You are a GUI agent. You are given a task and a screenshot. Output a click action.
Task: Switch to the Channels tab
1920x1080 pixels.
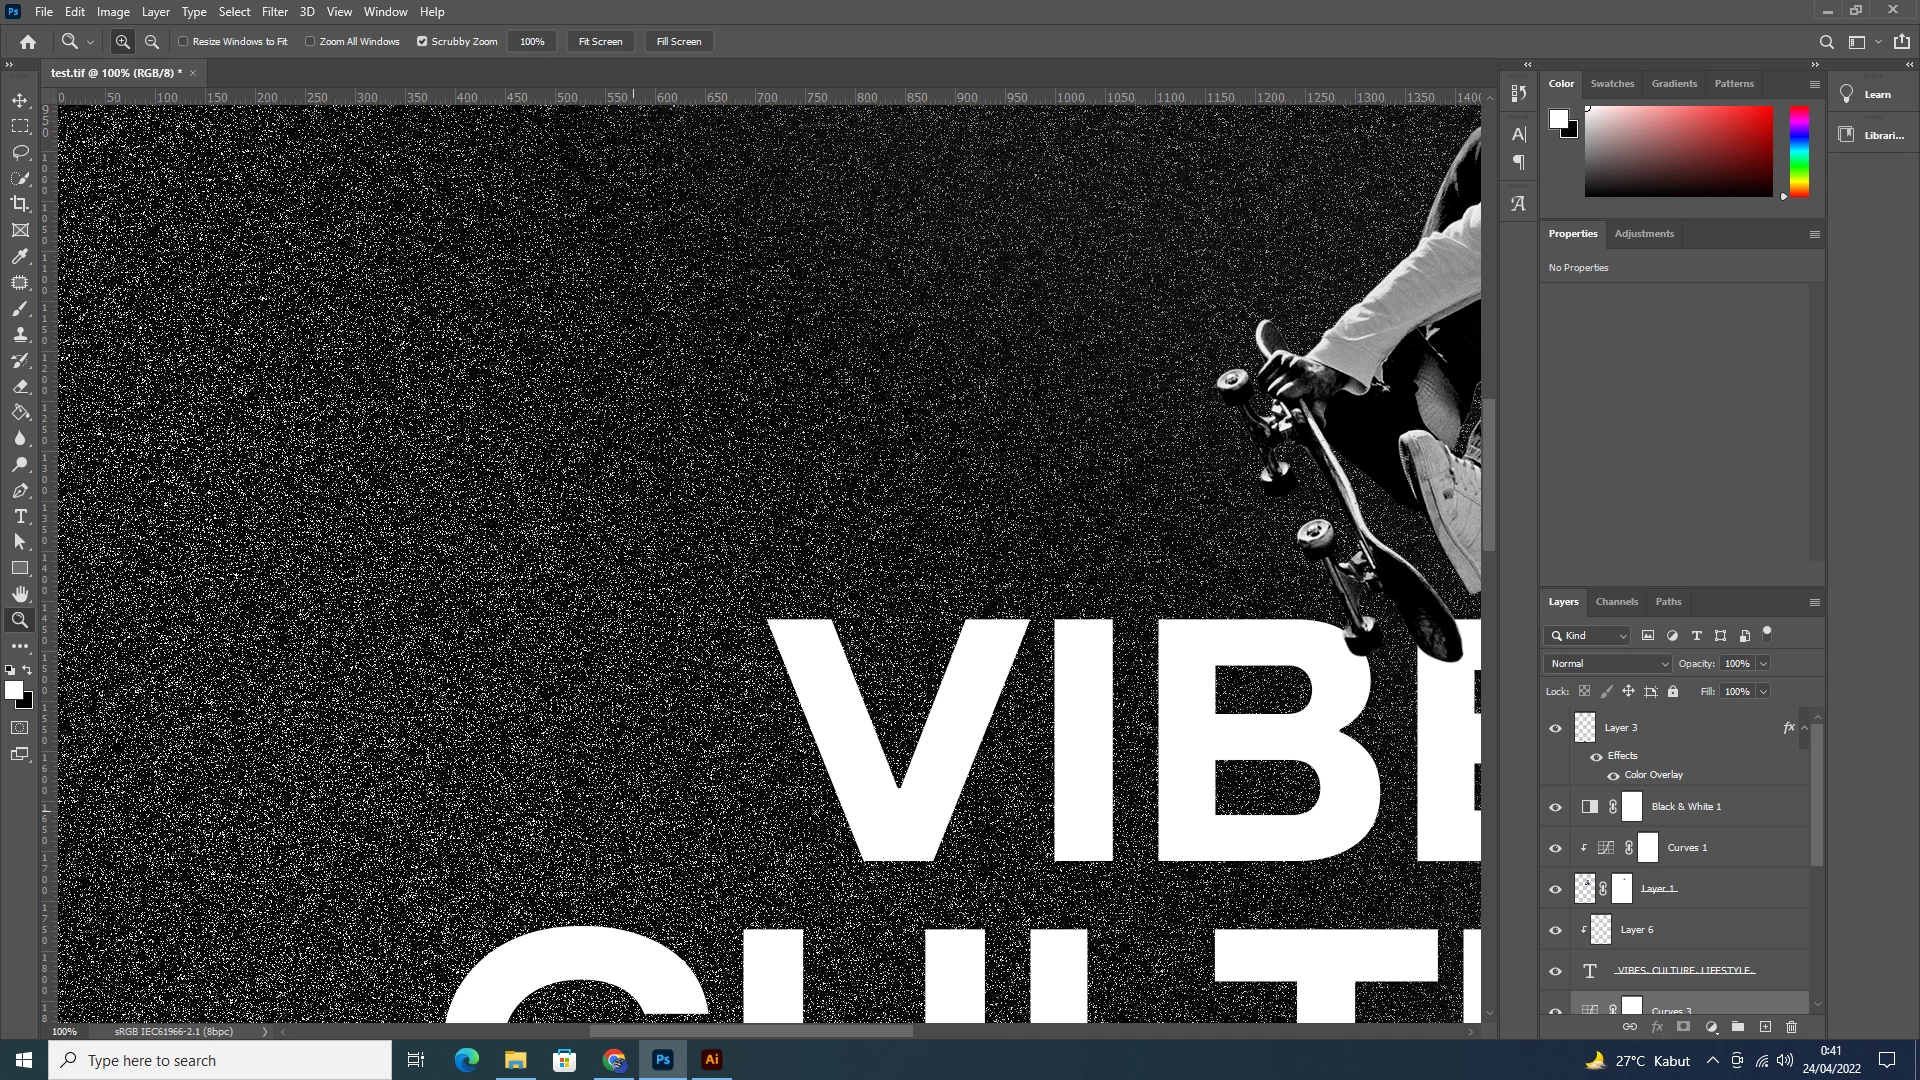pyautogui.click(x=1616, y=602)
